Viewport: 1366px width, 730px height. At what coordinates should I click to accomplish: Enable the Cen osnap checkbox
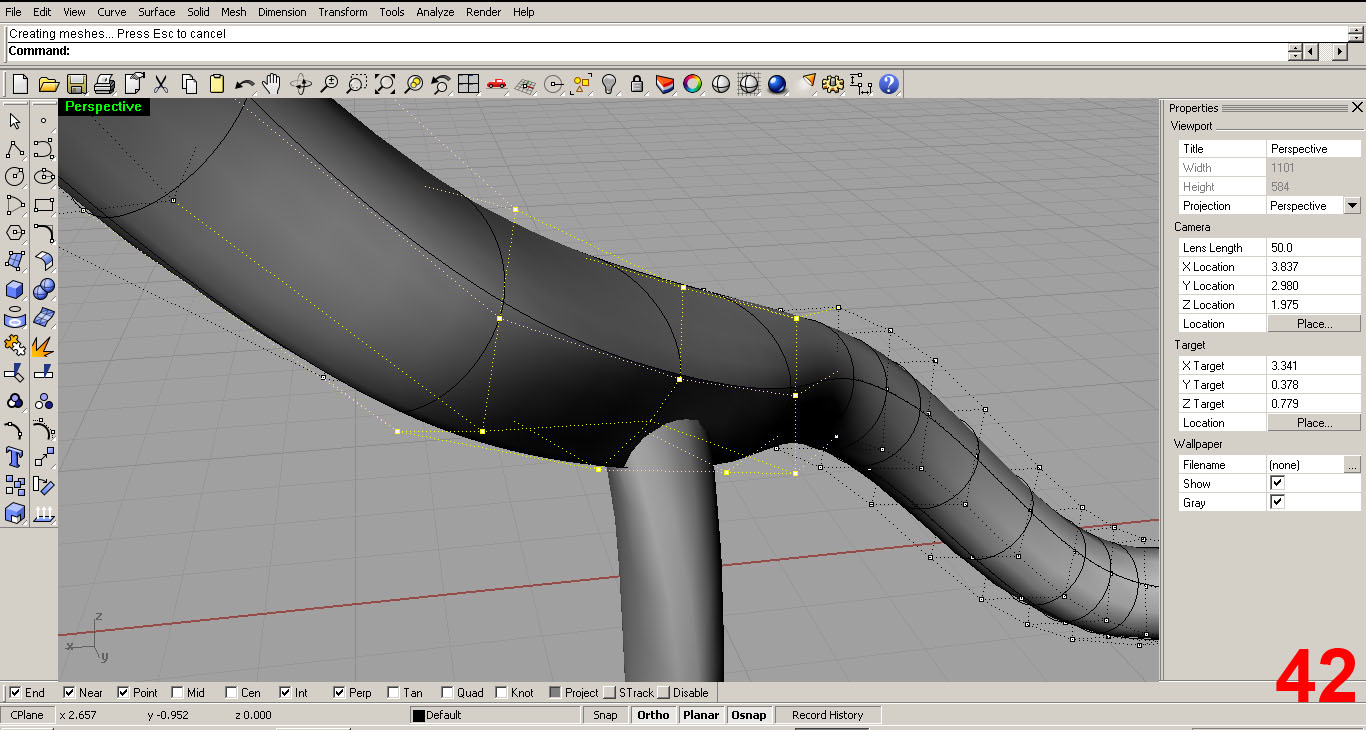tap(231, 692)
